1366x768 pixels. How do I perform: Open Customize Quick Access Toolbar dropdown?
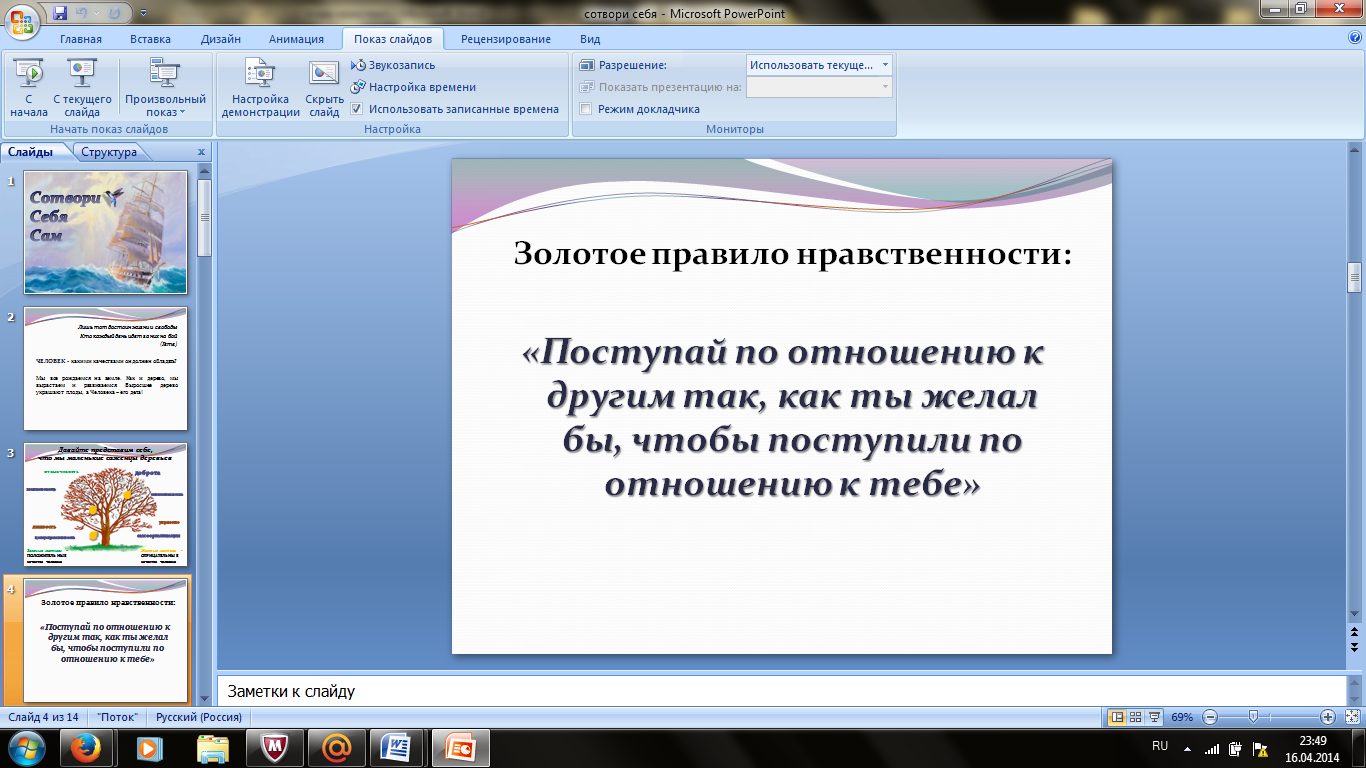coord(143,14)
